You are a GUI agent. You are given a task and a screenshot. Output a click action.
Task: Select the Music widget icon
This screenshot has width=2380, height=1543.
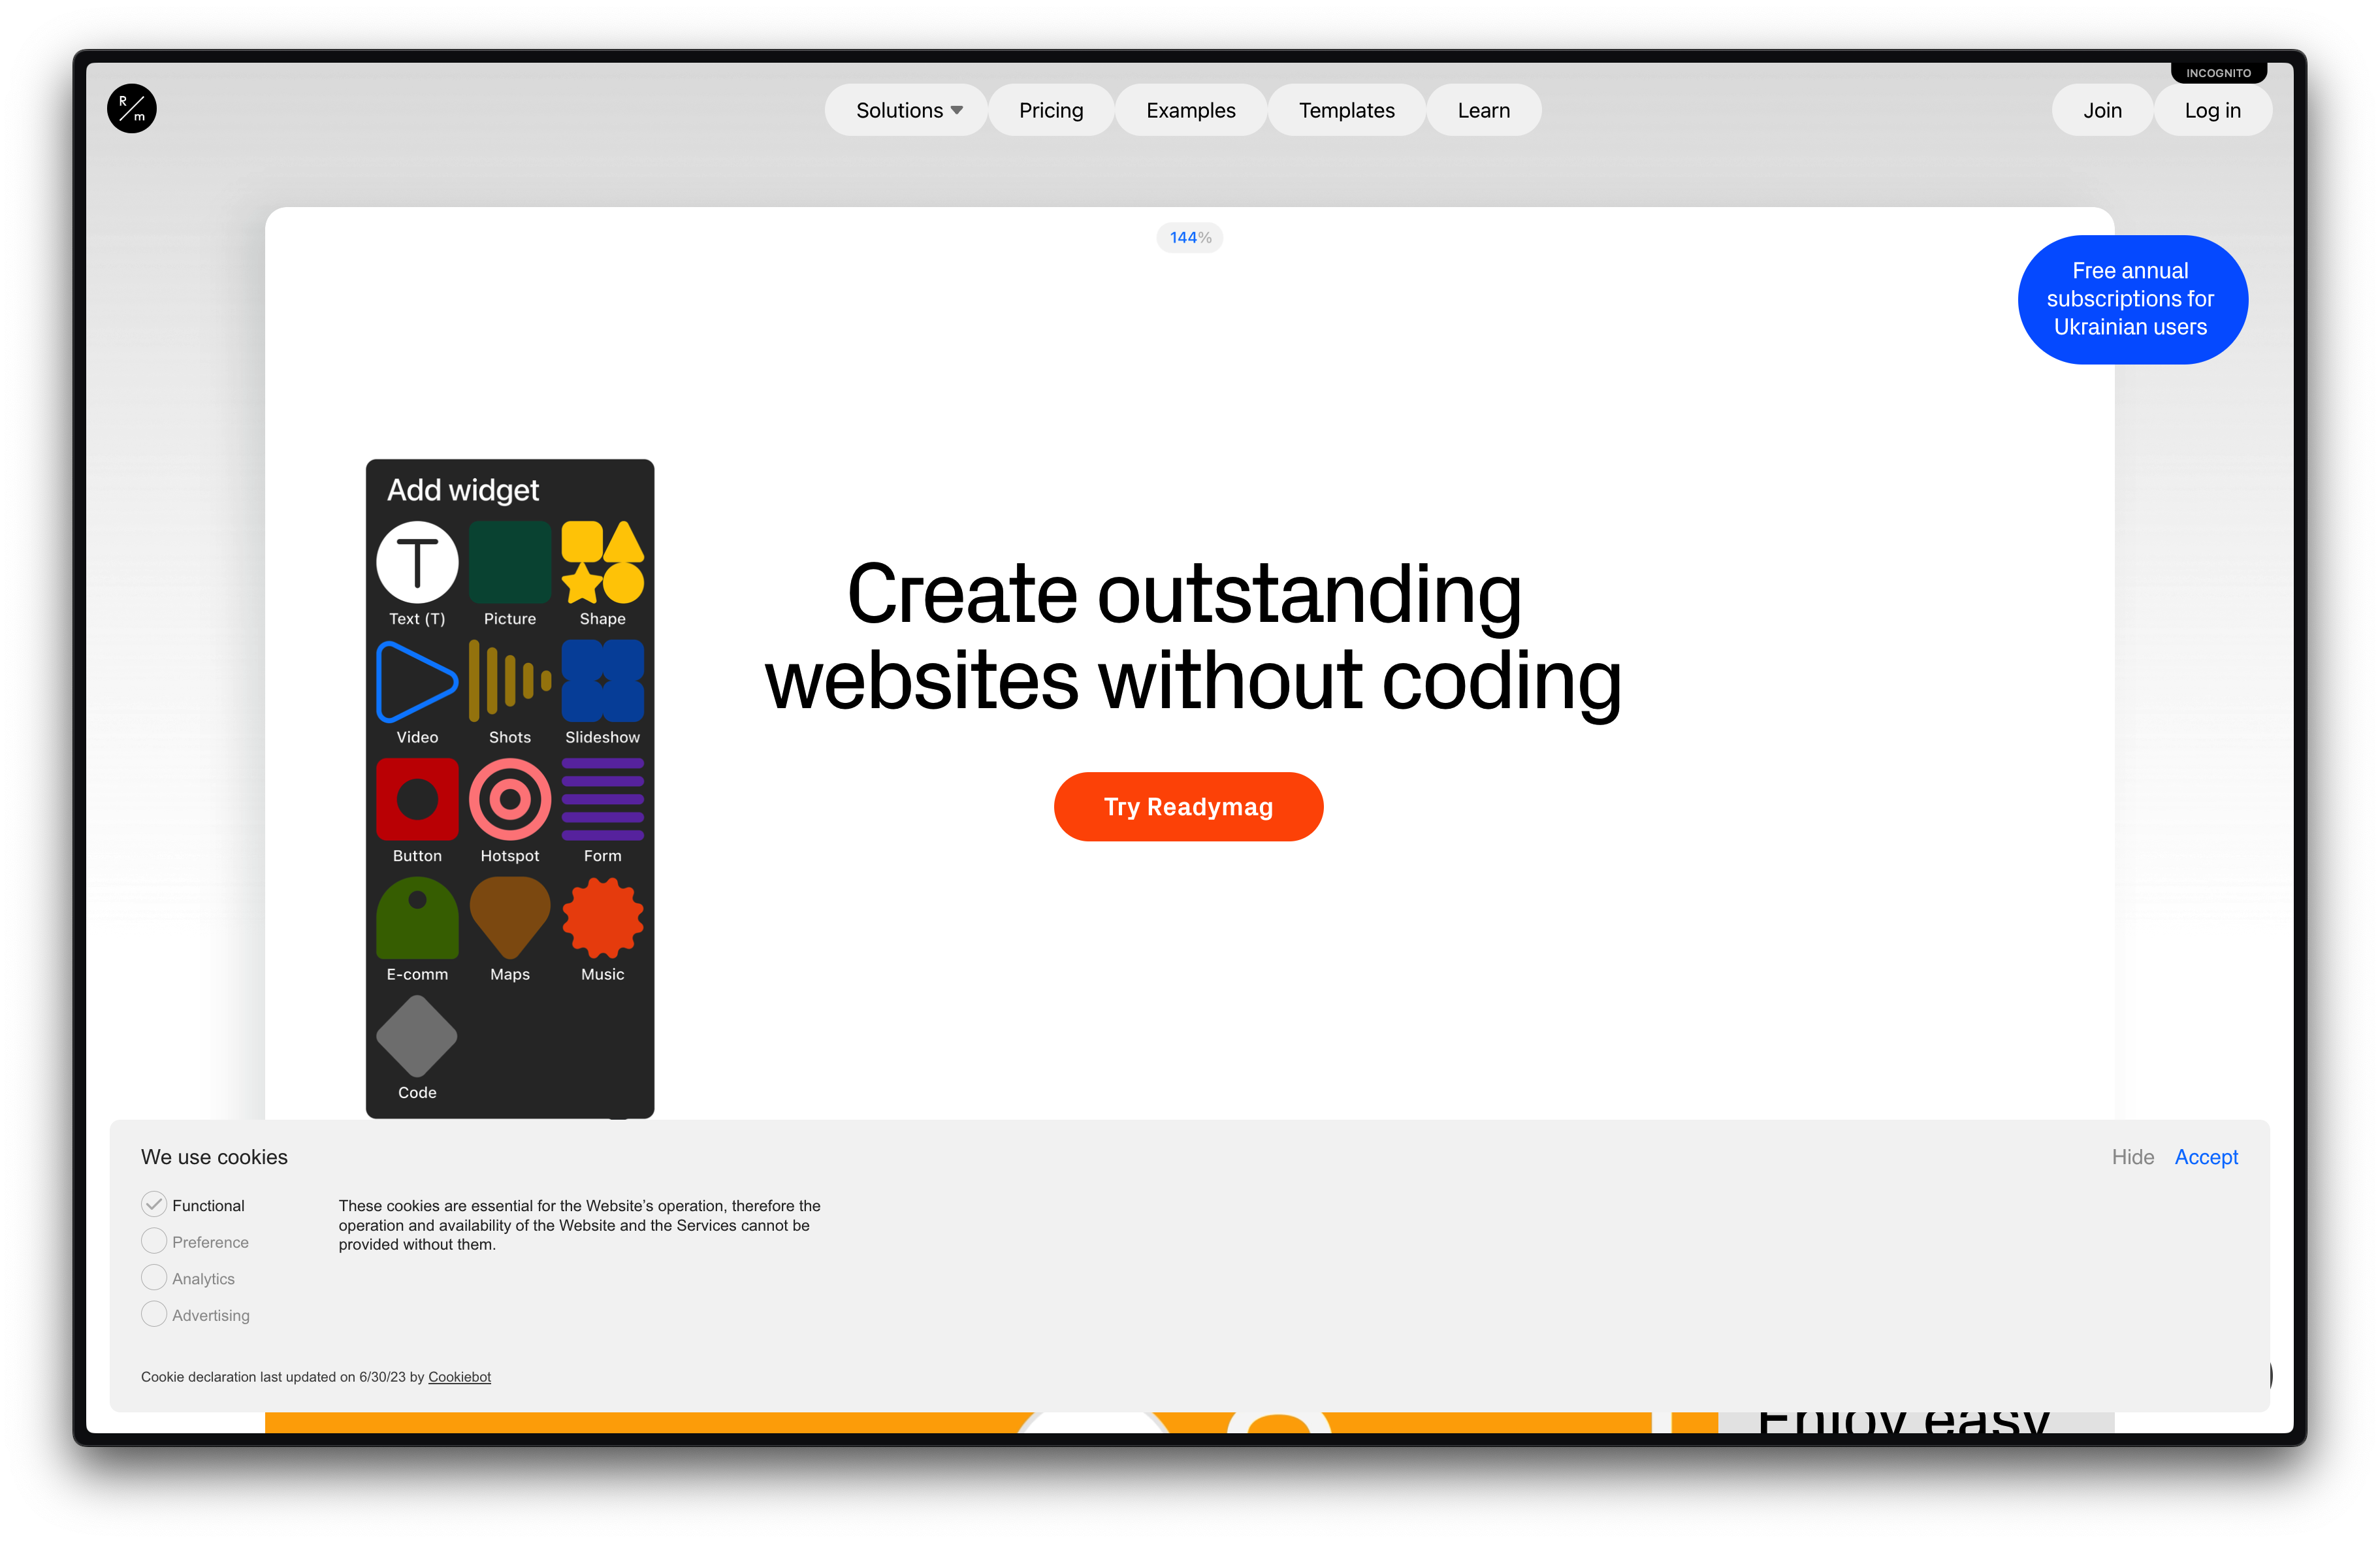pos(602,918)
